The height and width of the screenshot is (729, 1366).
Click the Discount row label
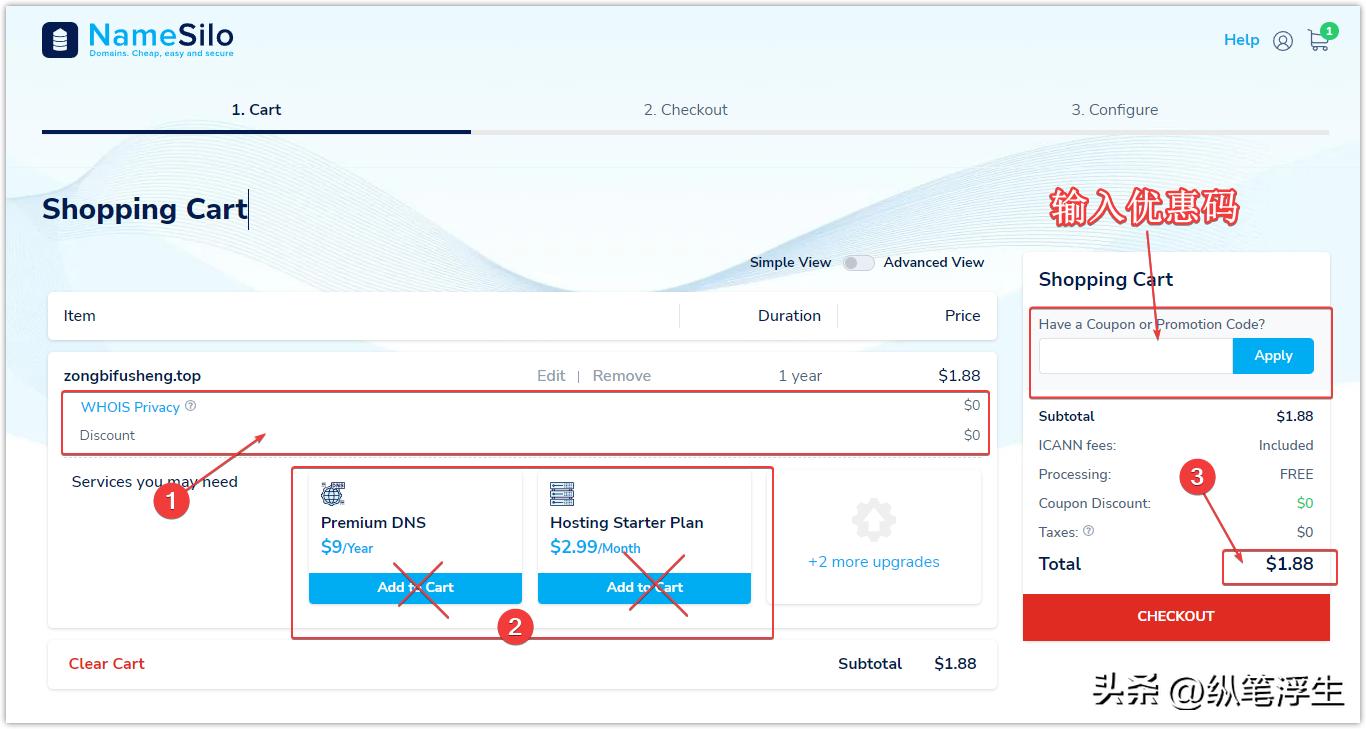tap(107, 436)
